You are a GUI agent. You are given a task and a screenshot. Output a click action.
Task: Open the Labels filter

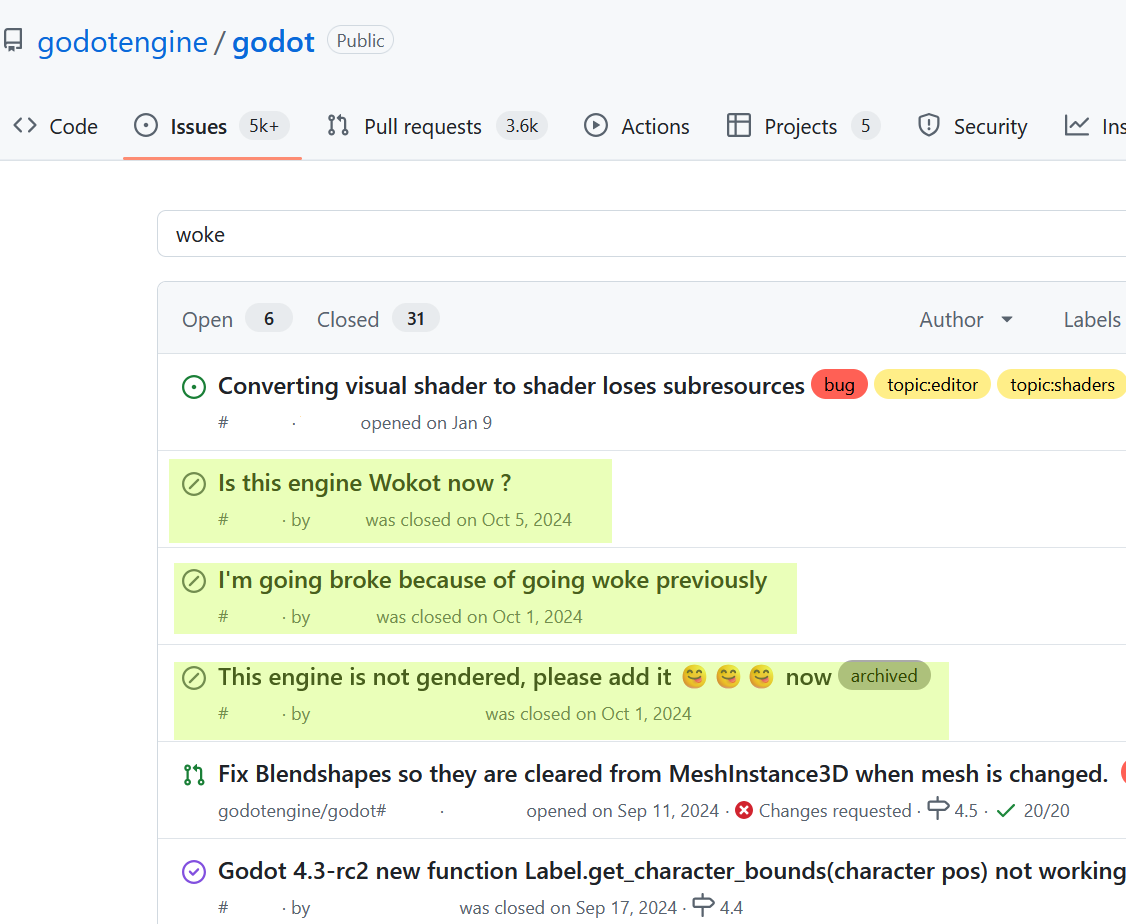point(1092,319)
